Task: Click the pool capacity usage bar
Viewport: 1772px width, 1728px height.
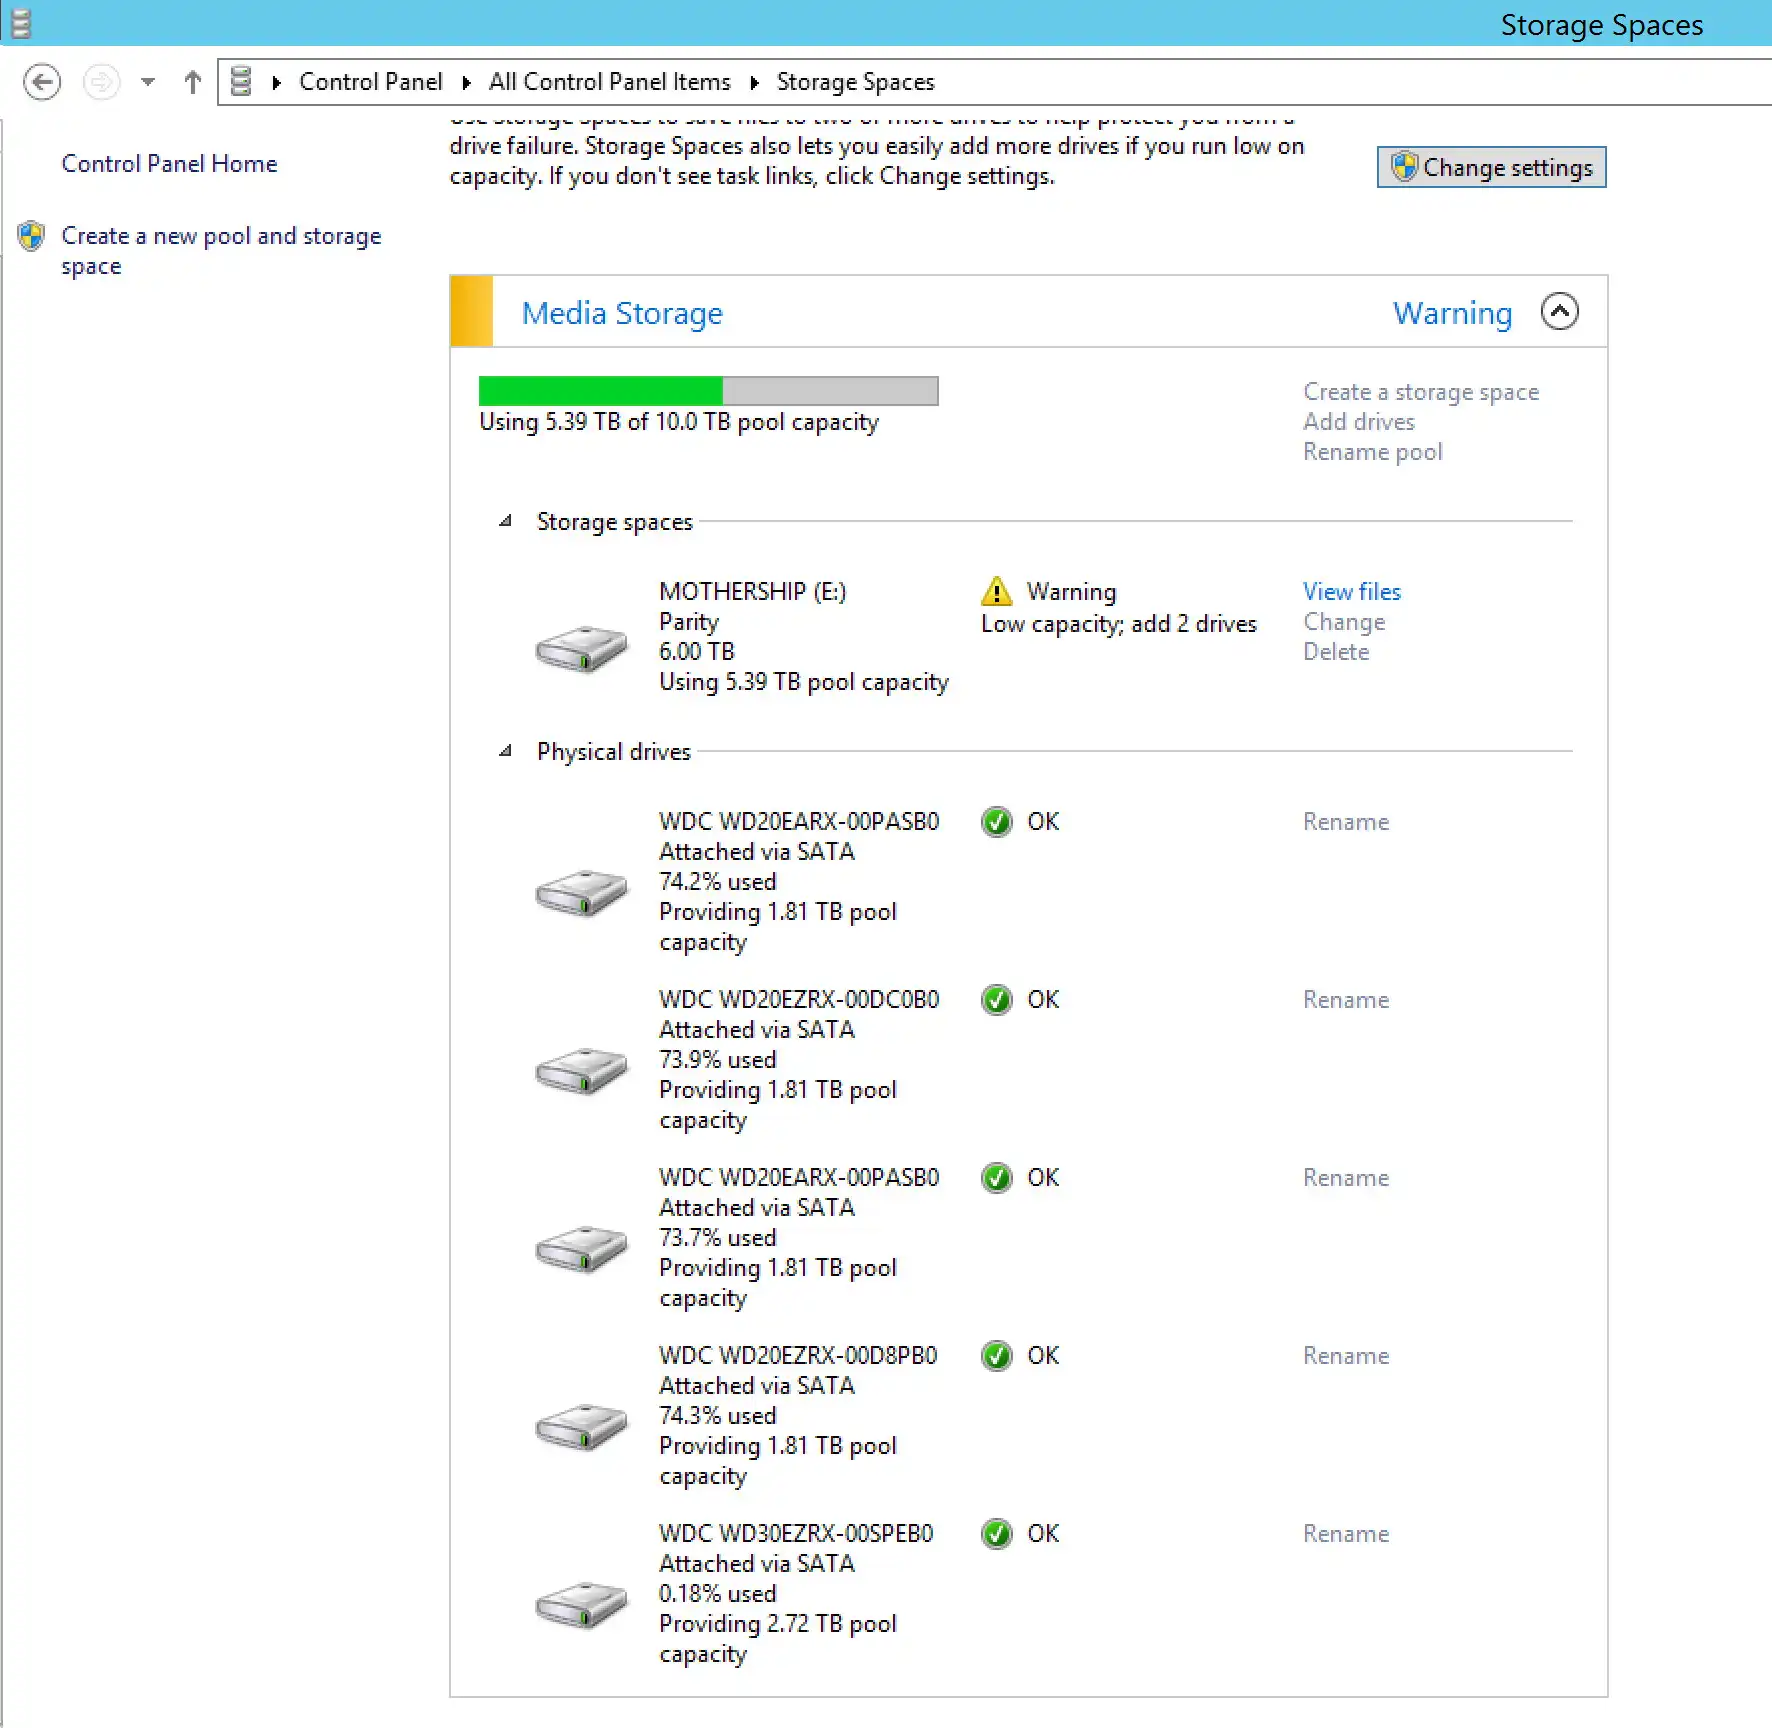Action: pos(708,390)
